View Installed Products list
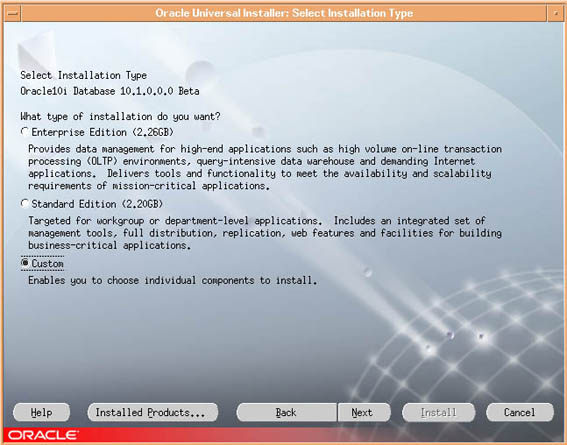This screenshot has width=567, height=445. (x=153, y=412)
